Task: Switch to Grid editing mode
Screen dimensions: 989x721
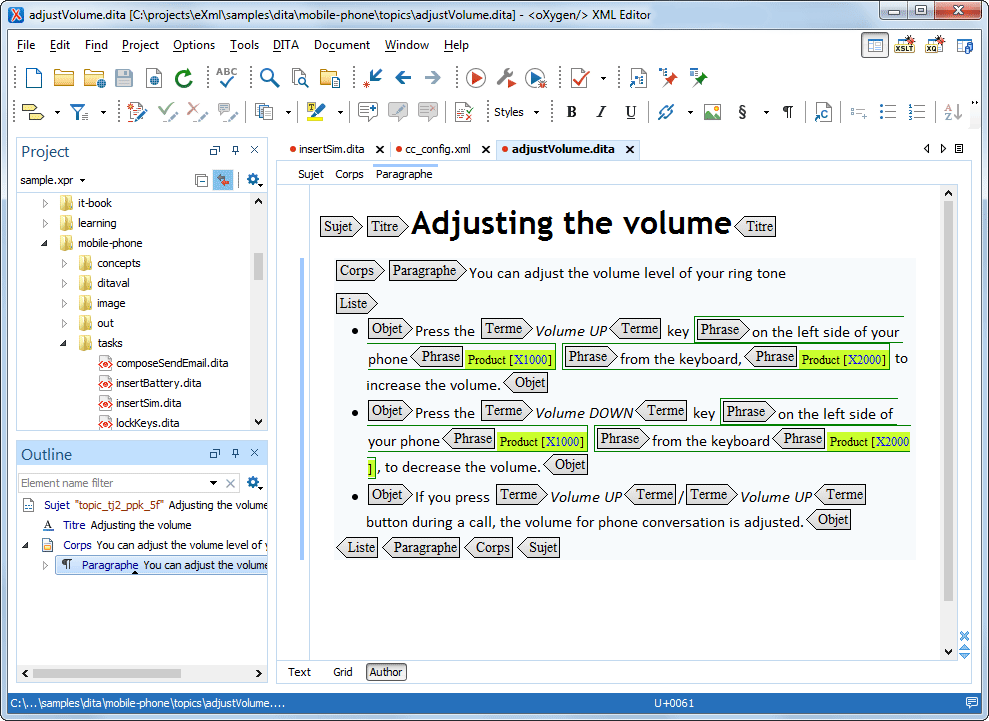Action: point(342,672)
